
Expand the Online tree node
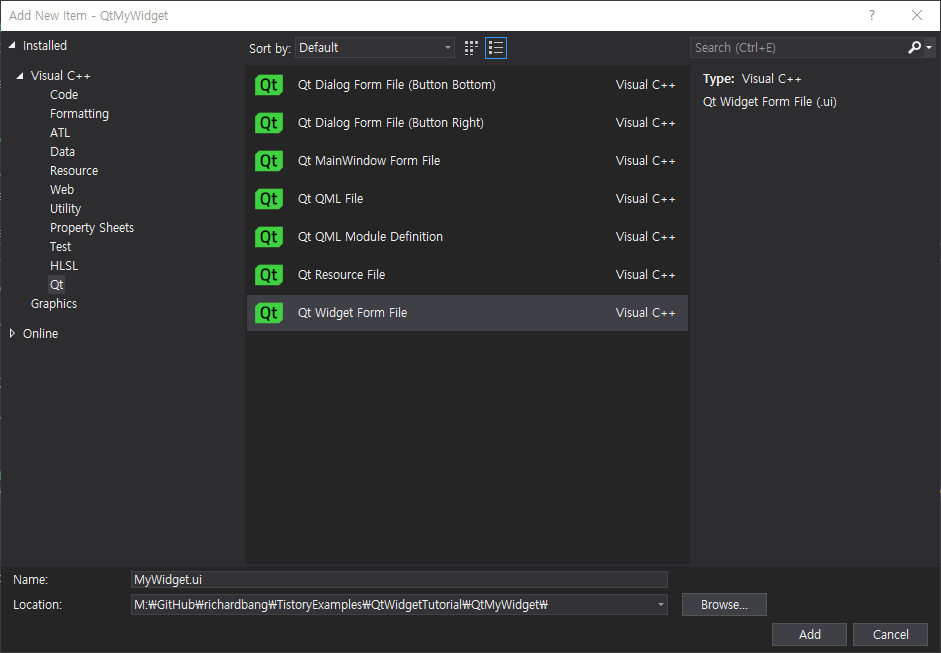(x=12, y=333)
